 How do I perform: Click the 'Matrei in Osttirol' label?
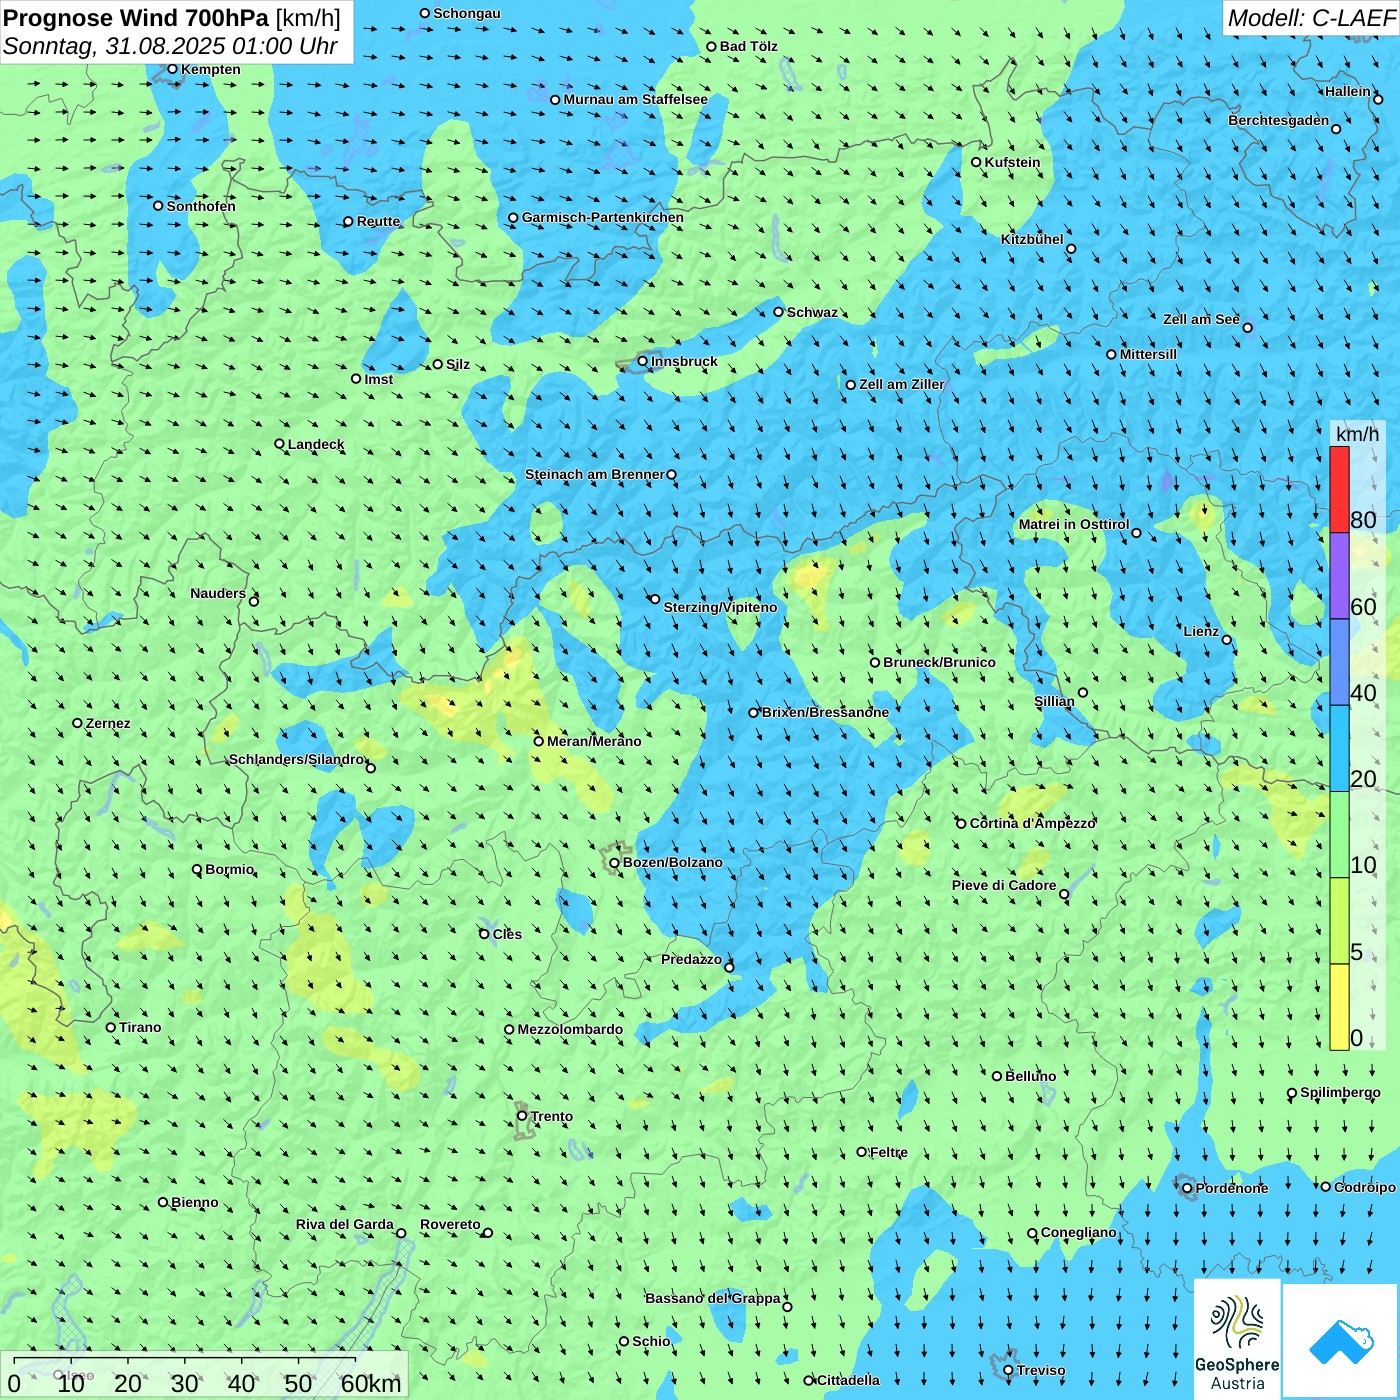click(x=1074, y=524)
